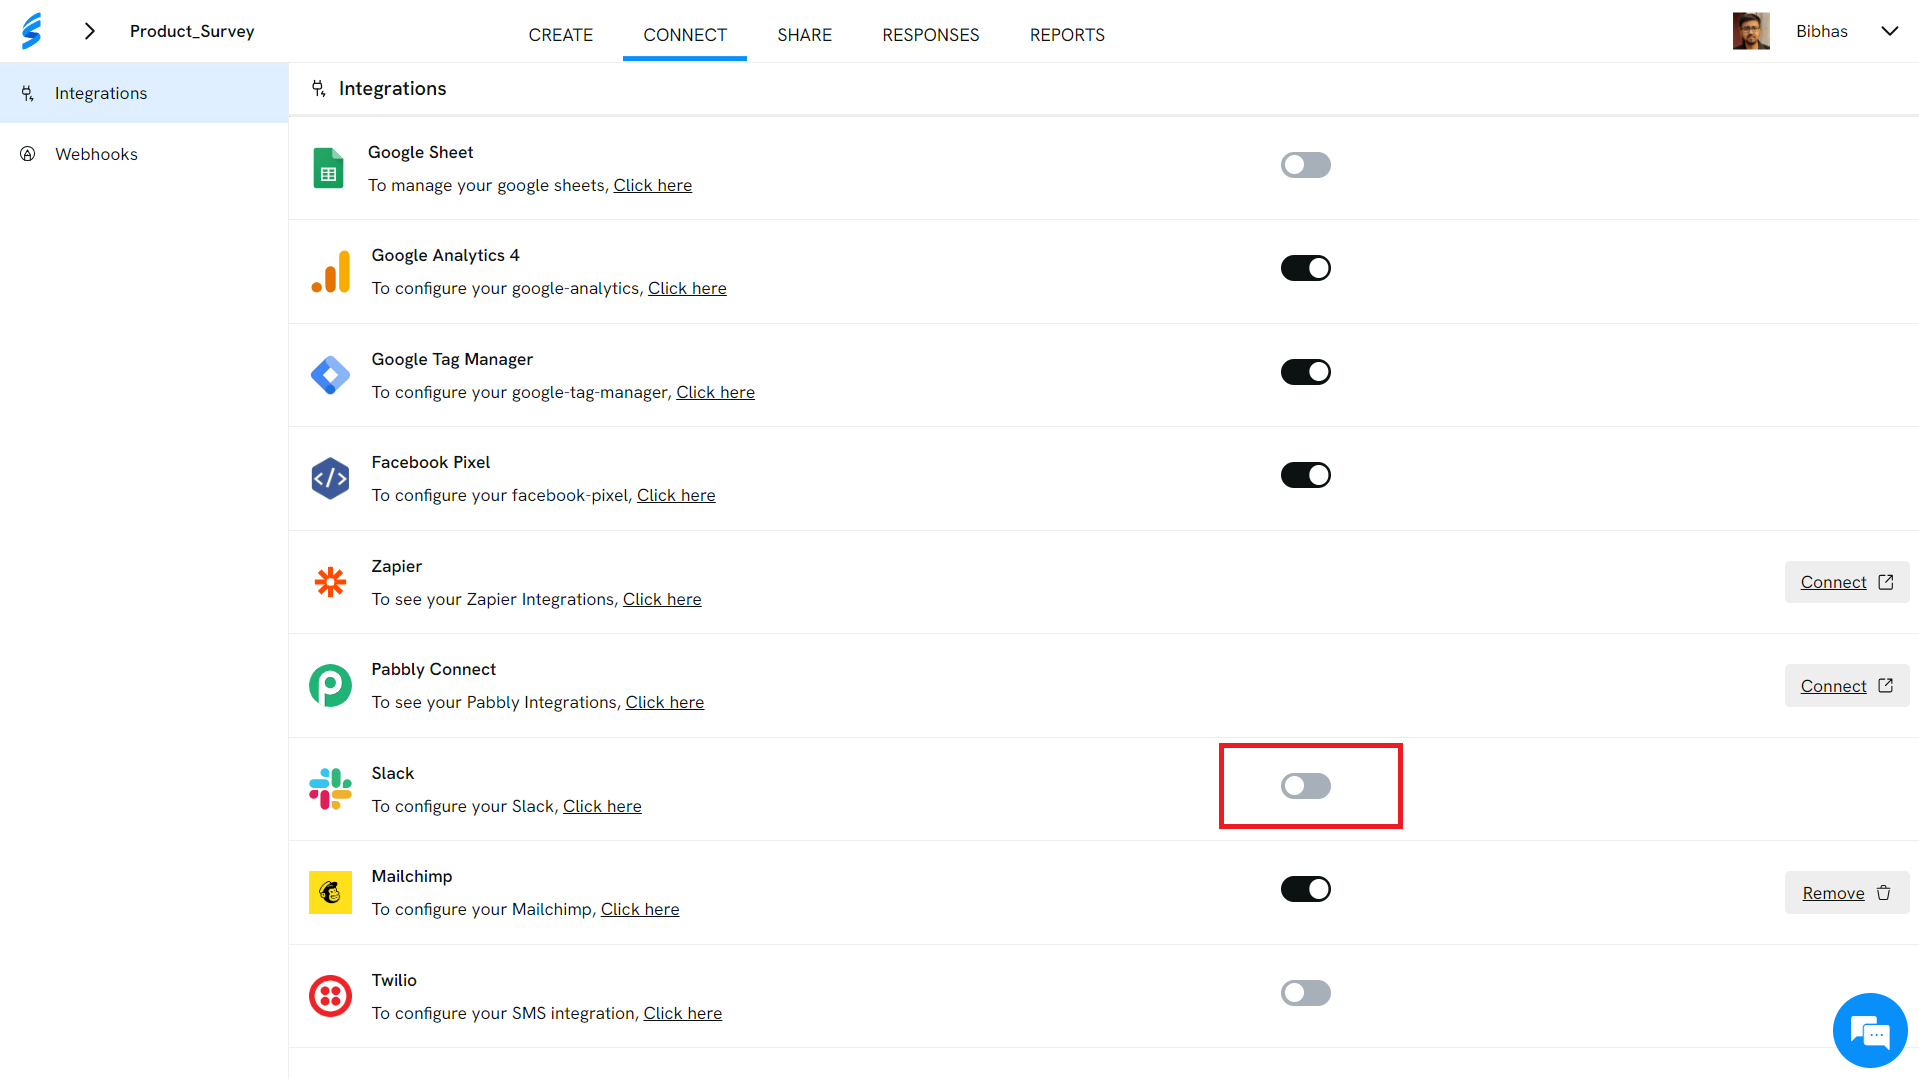Expand the Bibhas account dropdown arrow
1919x1079 pixels.
pyautogui.click(x=1889, y=31)
